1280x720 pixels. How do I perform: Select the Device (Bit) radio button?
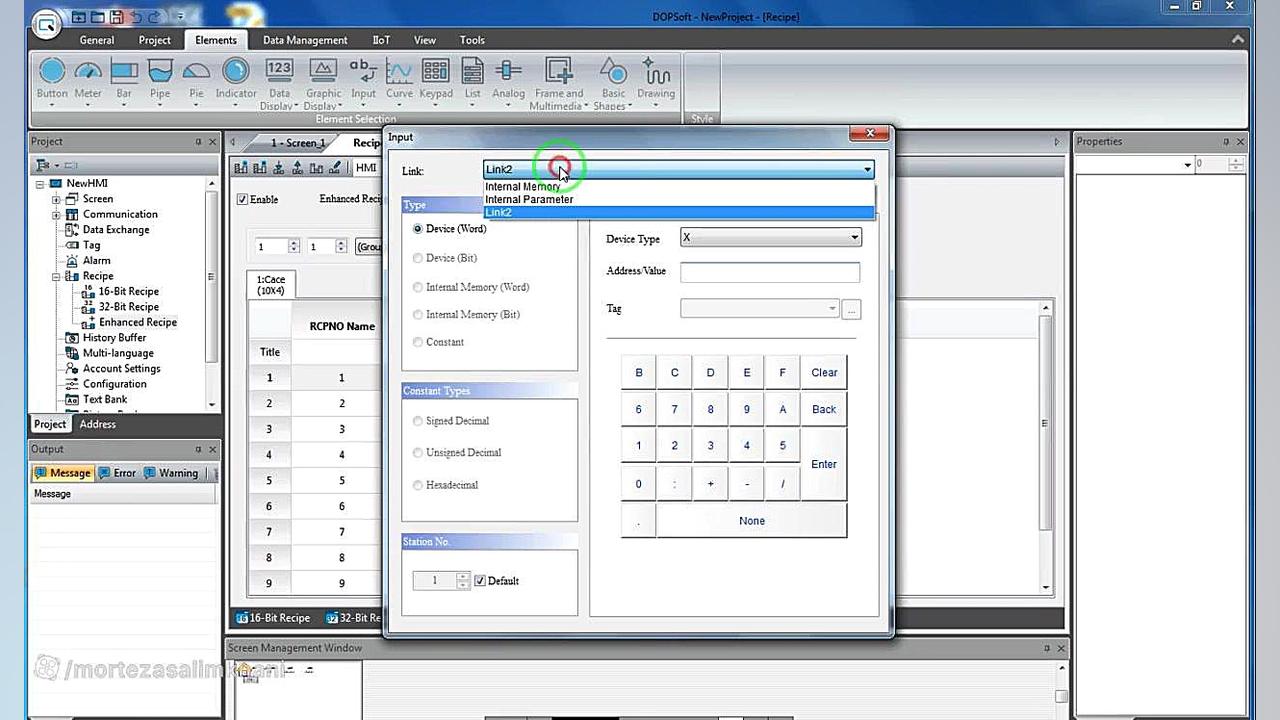418,258
